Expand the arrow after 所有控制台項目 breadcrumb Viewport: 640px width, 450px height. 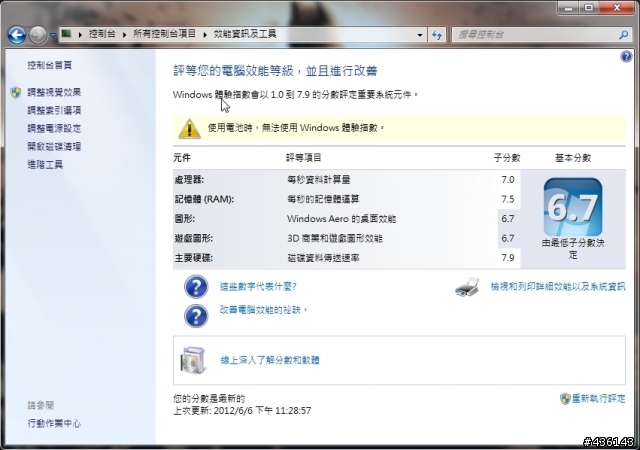205,34
